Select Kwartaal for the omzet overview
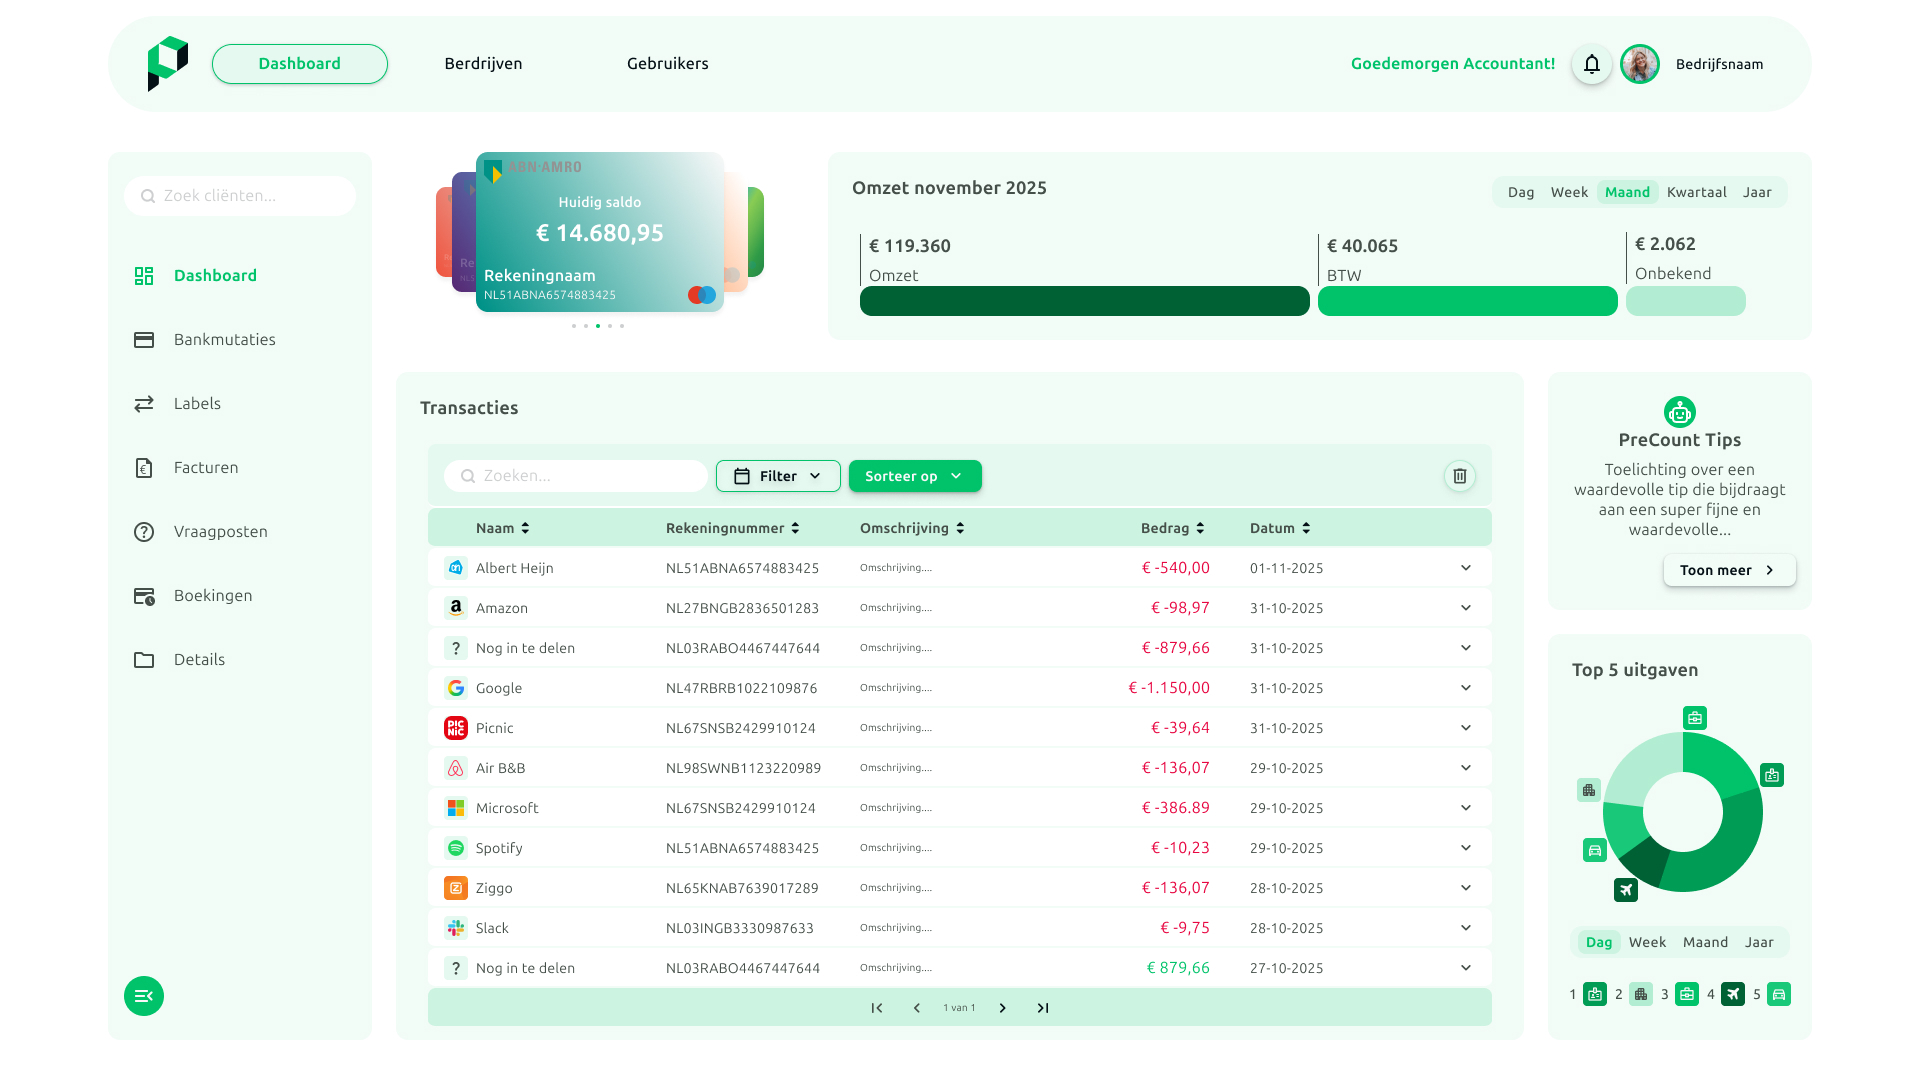This screenshot has height=1080, width=1920. 1697,191
